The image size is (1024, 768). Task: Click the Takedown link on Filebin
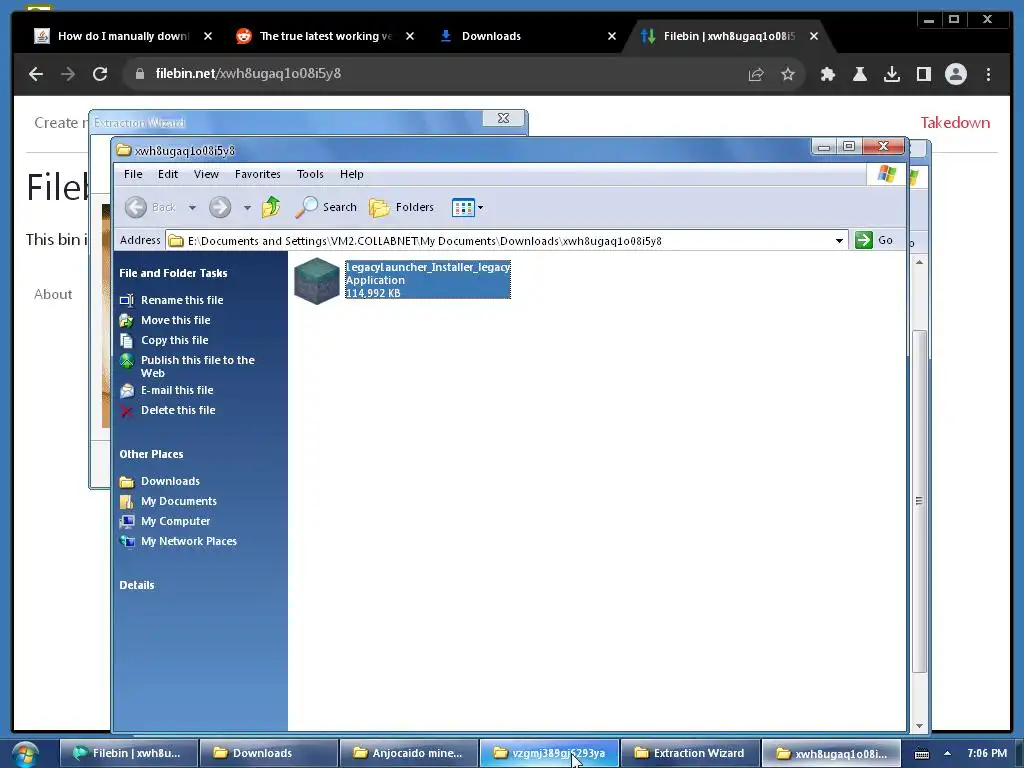click(955, 123)
